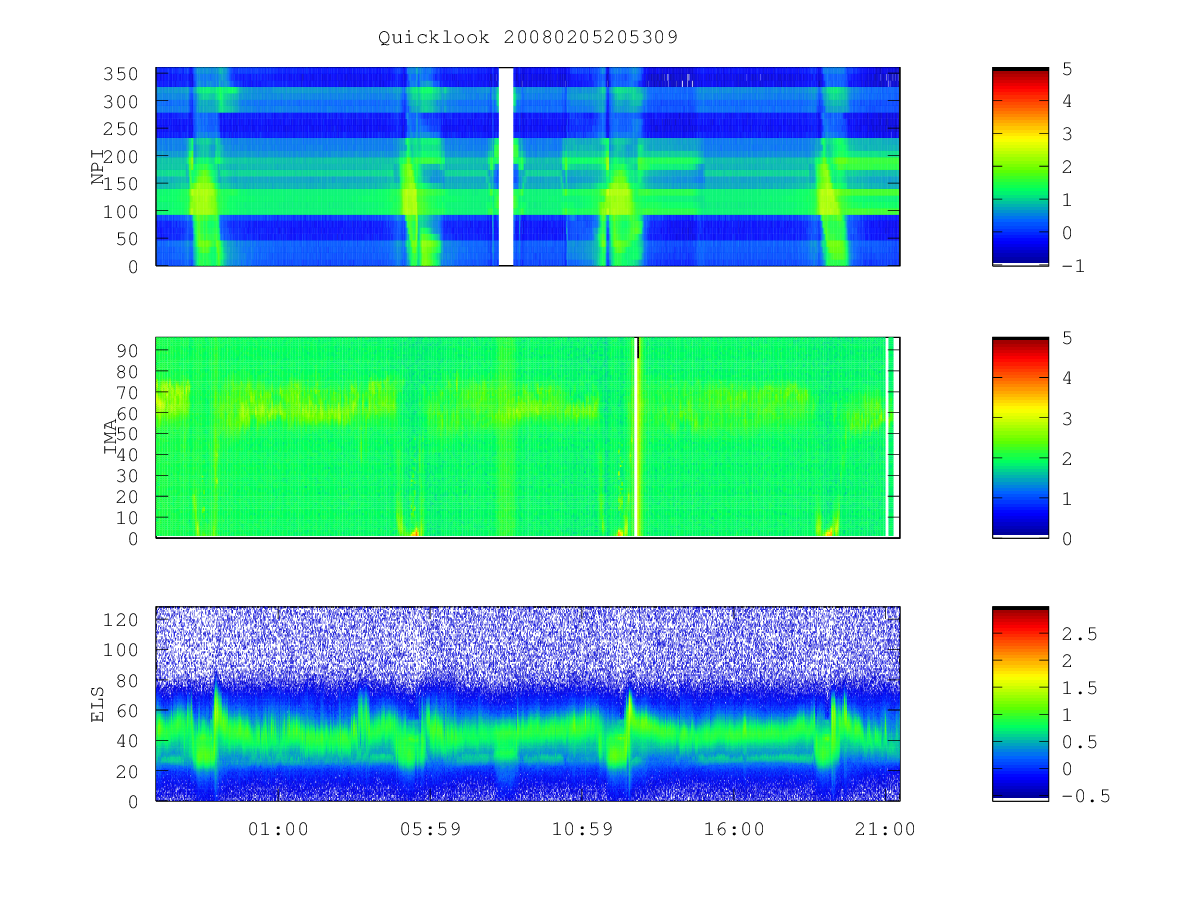Click the 5 label on IMA colorbar
Image resolution: width=1200 pixels, height=900 pixels.
(1065, 337)
